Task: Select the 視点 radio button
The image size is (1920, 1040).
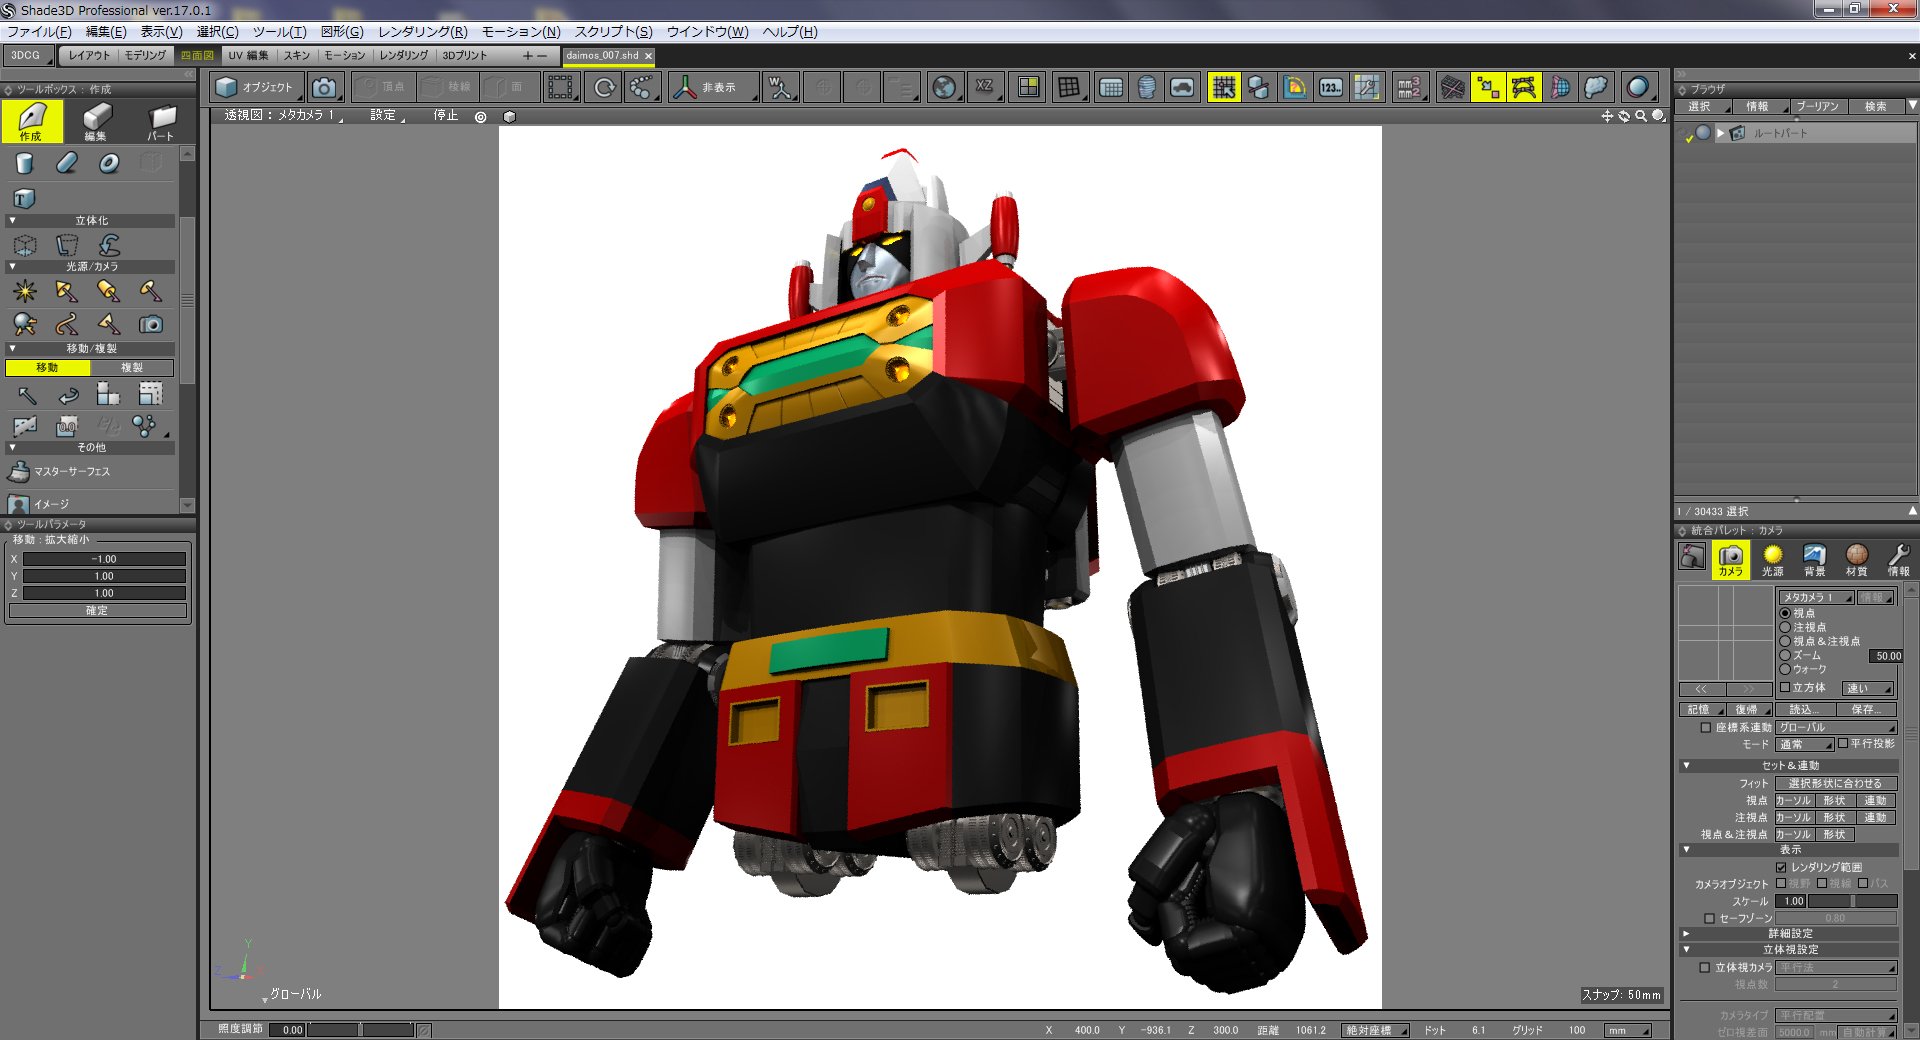Action: coord(1784,613)
